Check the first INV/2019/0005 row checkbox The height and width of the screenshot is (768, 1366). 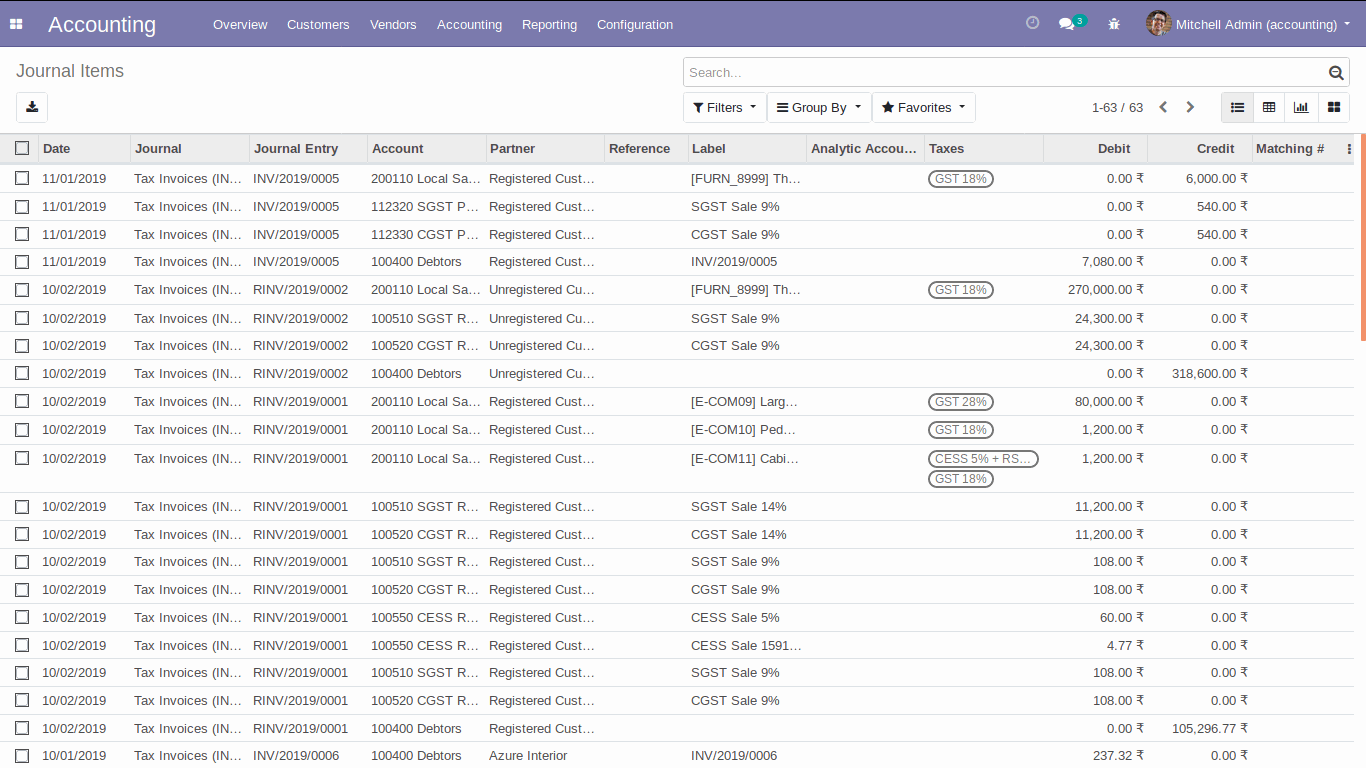tap(22, 178)
